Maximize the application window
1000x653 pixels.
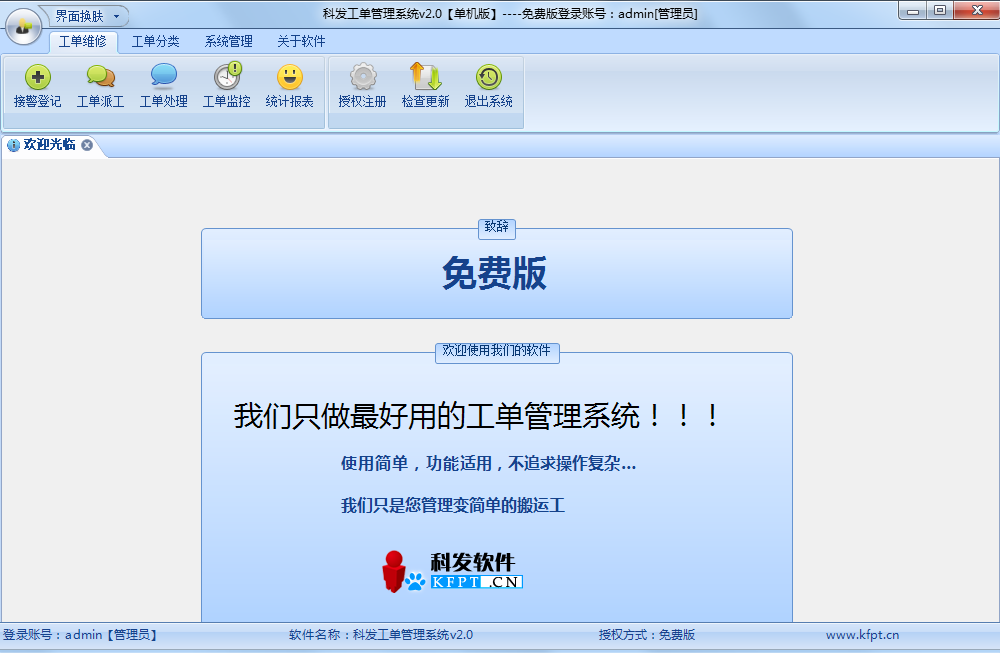click(940, 10)
